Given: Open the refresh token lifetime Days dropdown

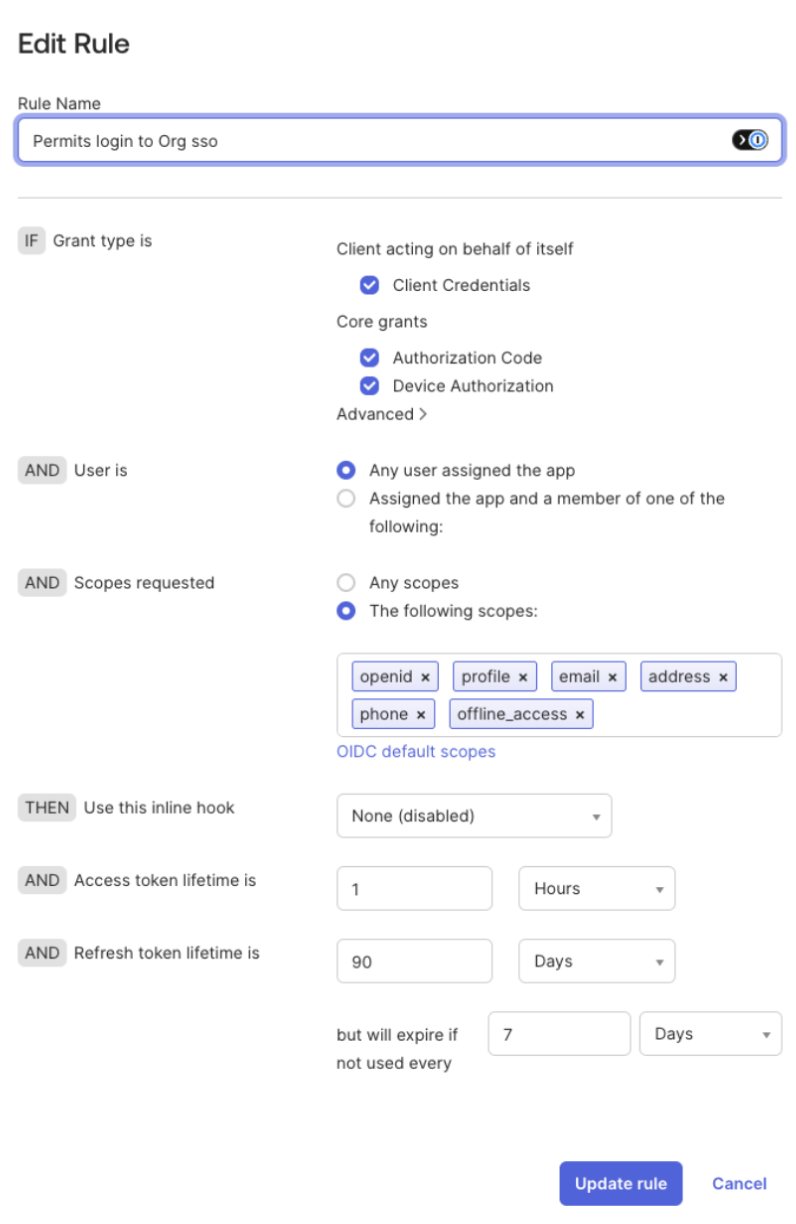Looking at the screenshot, I should pyautogui.click(x=597, y=961).
